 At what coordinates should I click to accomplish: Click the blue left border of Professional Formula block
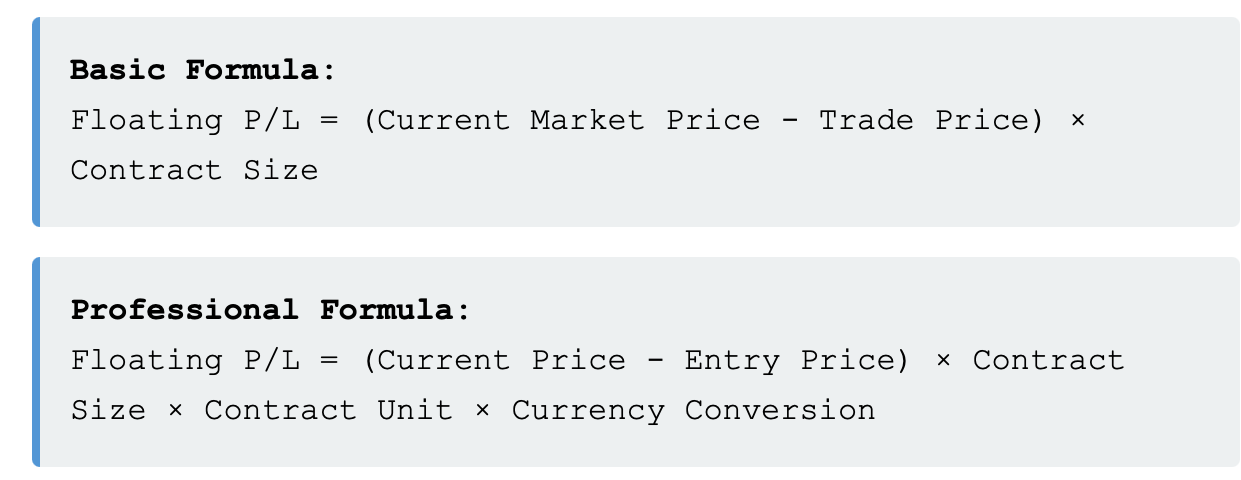click(x=36, y=361)
